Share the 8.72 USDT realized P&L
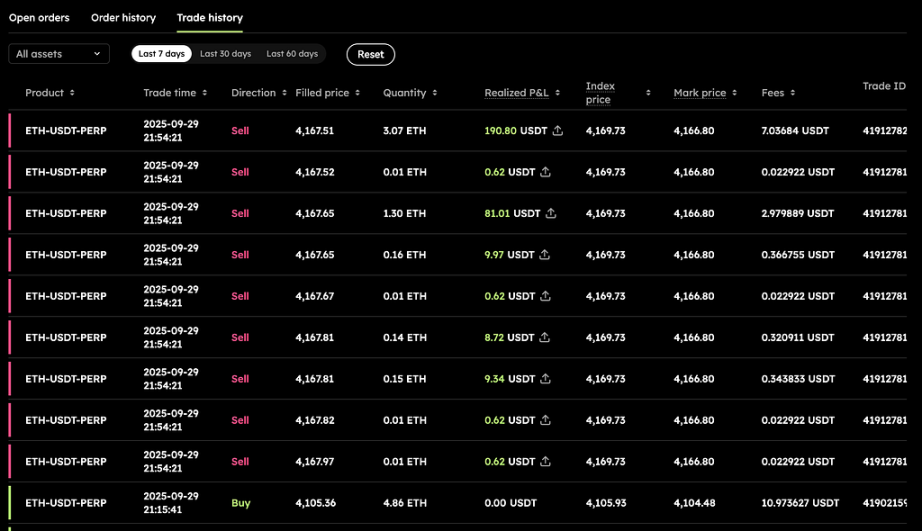Screen dimensions: 922x531 [x=545, y=338]
